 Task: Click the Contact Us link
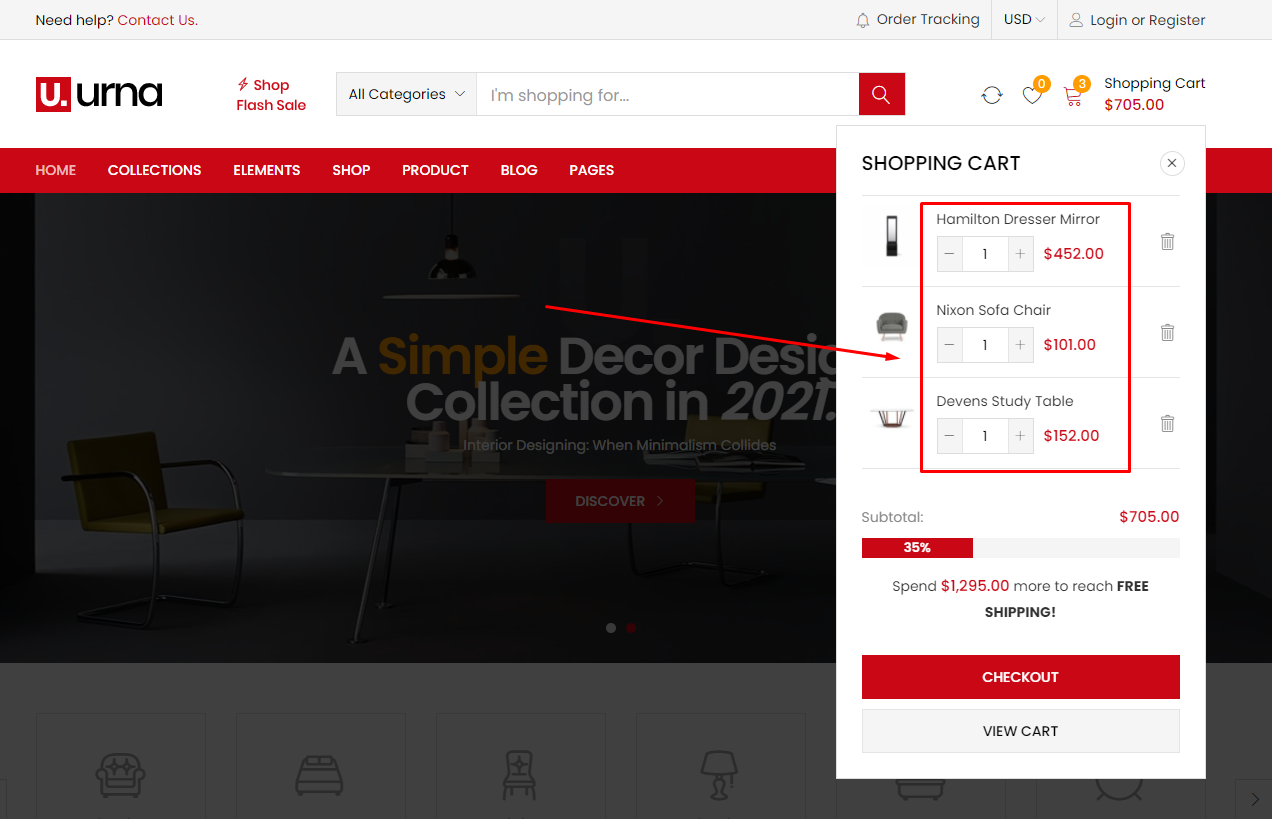tap(158, 20)
